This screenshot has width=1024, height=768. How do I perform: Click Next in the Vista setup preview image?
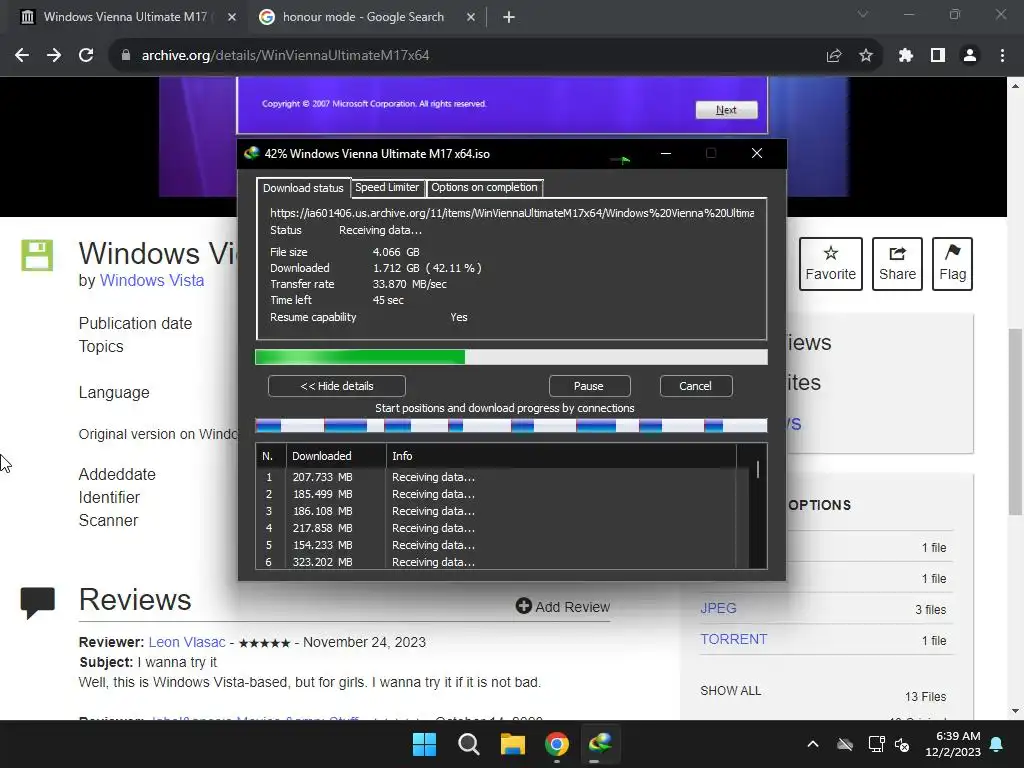[x=726, y=110]
